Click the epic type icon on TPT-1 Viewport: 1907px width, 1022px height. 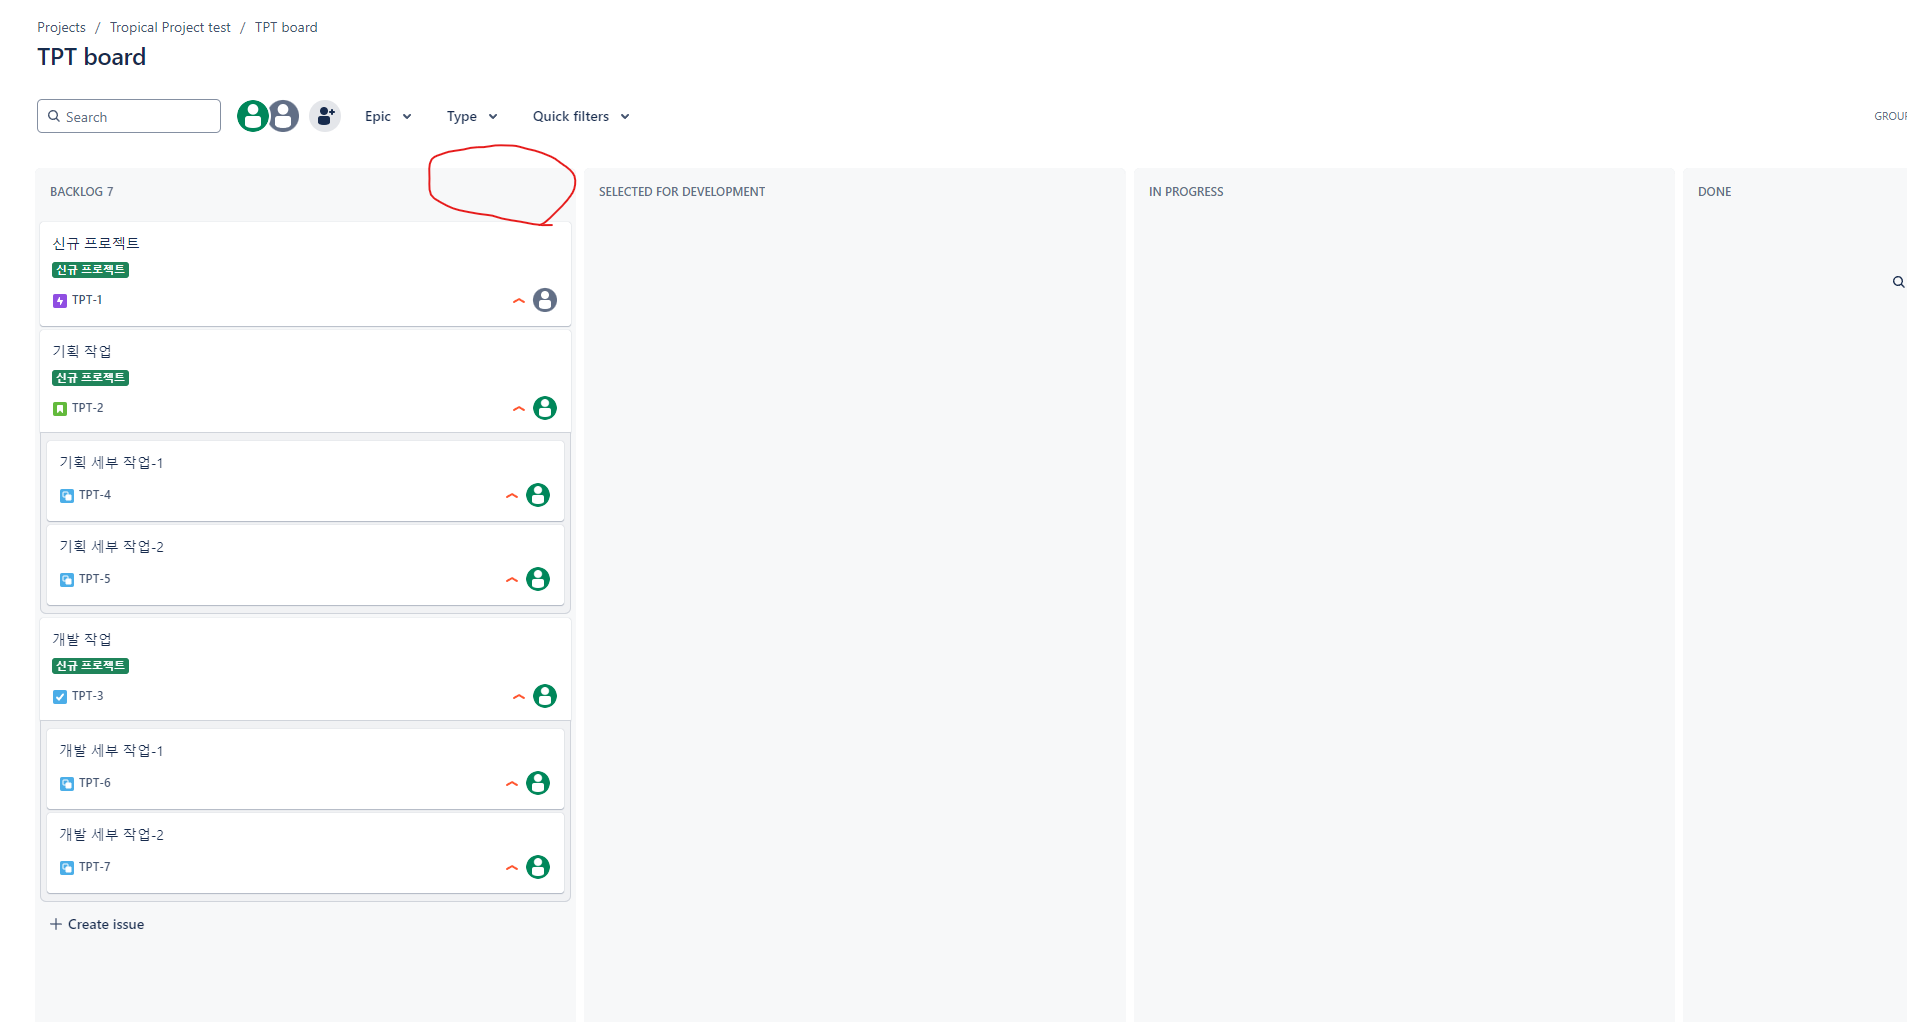(60, 300)
